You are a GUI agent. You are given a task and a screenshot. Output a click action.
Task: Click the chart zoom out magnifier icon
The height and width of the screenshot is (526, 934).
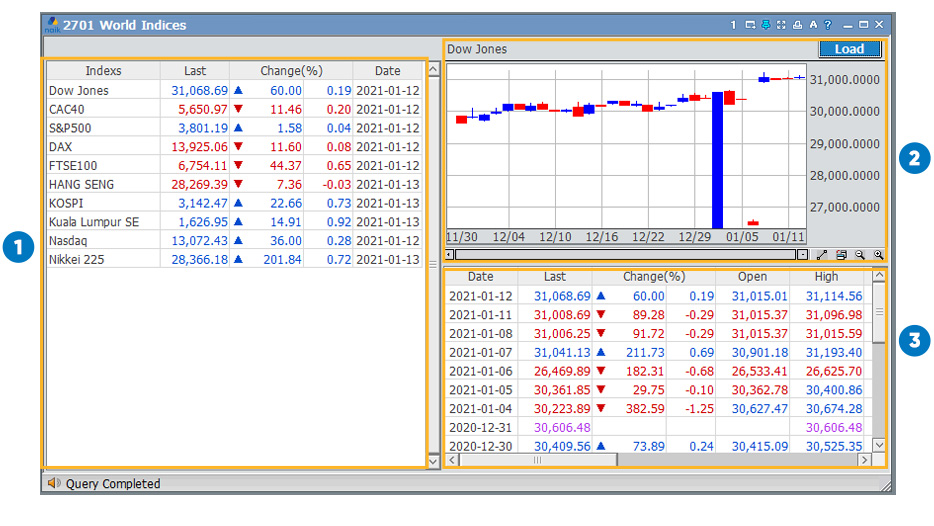(859, 255)
